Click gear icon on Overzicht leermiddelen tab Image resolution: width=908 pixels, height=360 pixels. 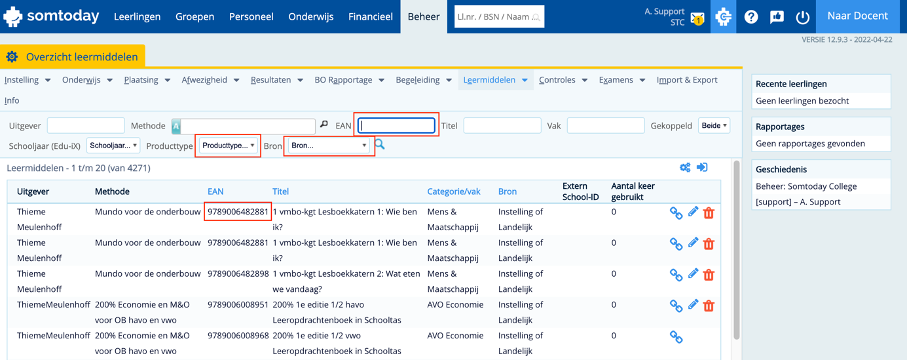[12, 57]
